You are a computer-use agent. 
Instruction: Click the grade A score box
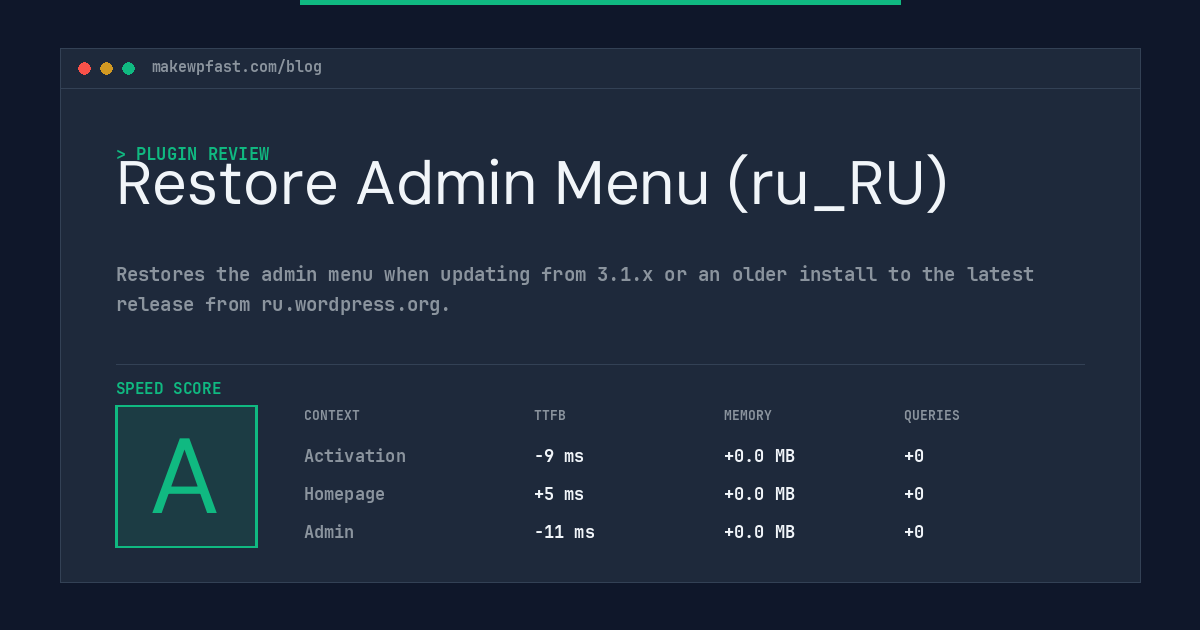click(x=186, y=476)
